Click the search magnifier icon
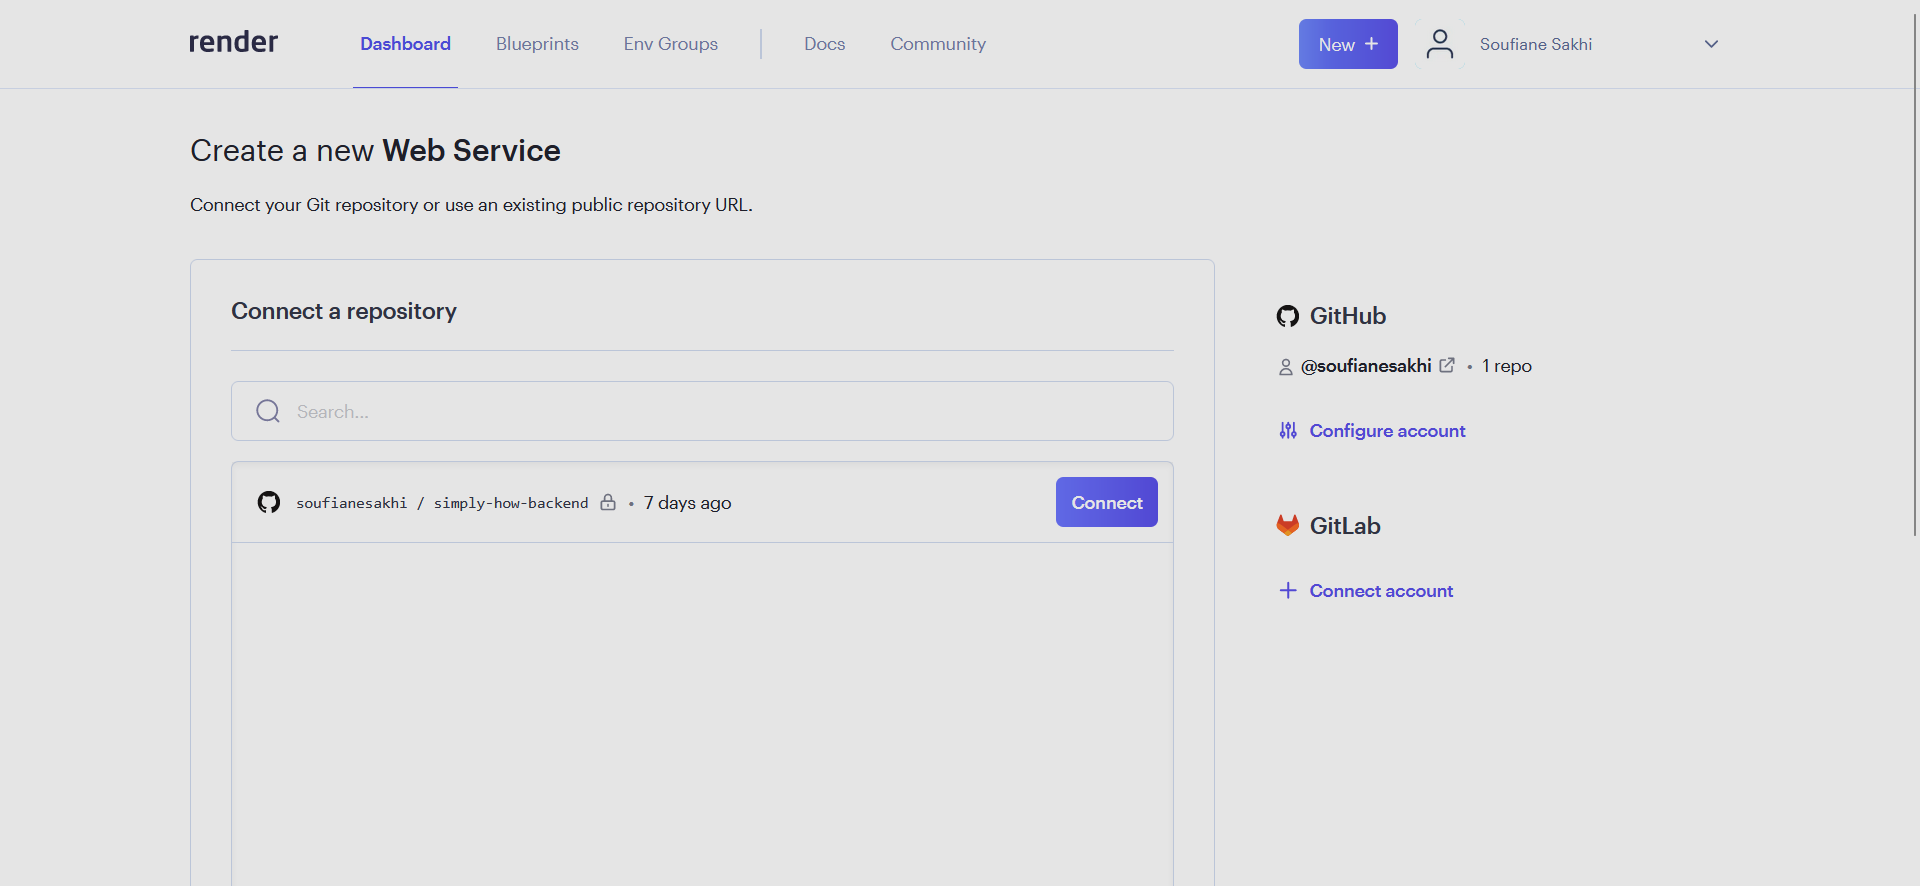Screen dimensions: 1920x886 click(268, 411)
